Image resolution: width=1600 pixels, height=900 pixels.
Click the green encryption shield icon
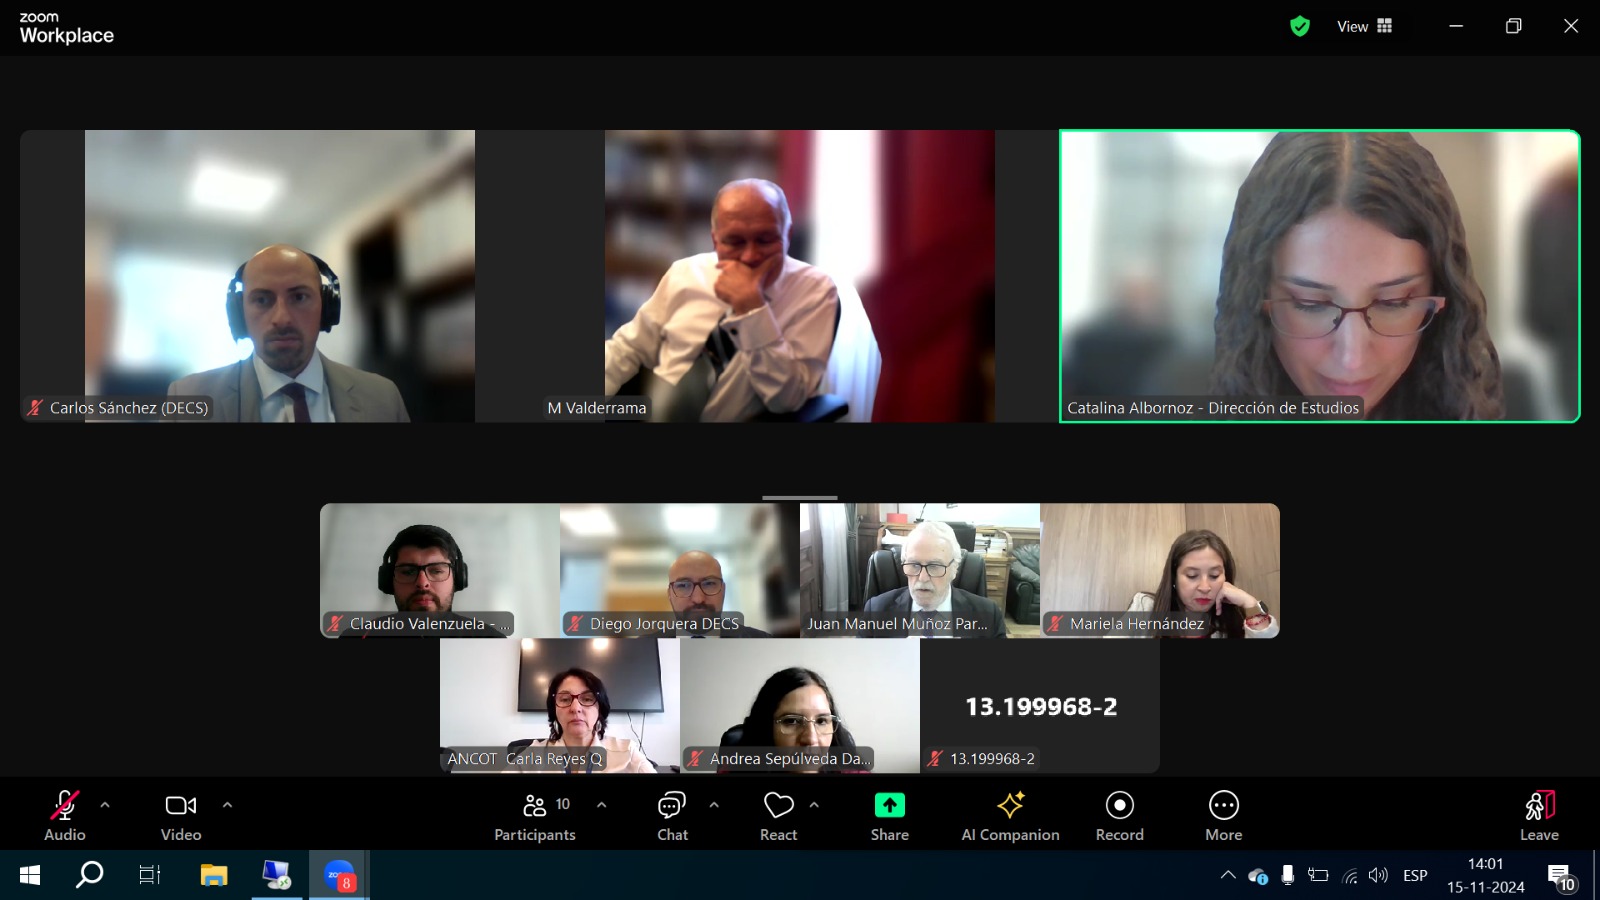point(1300,26)
